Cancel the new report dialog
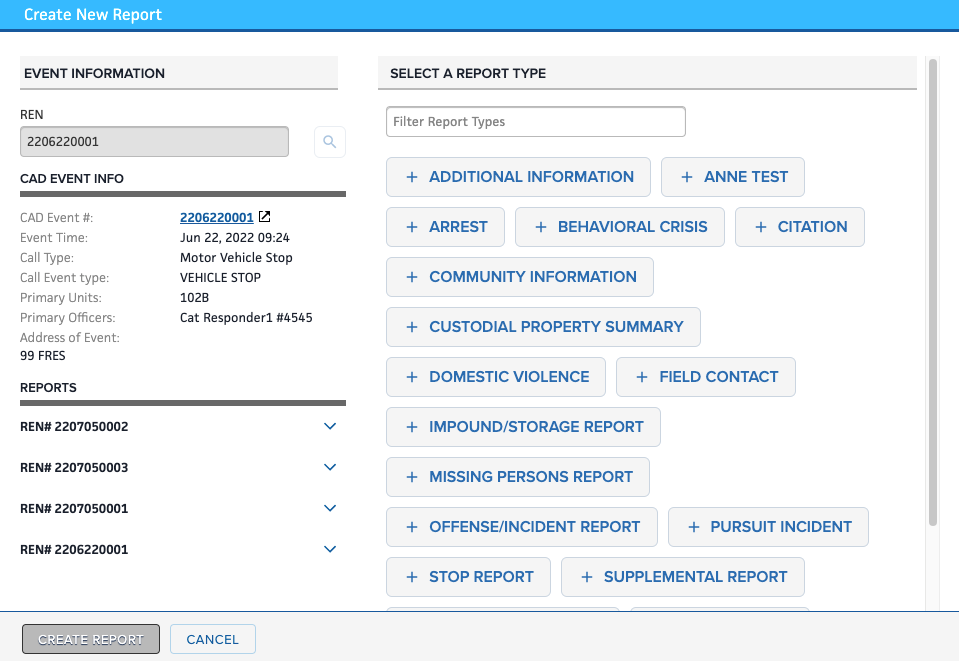The height and width of the screenshot is (661, 959). coord(212,639)
